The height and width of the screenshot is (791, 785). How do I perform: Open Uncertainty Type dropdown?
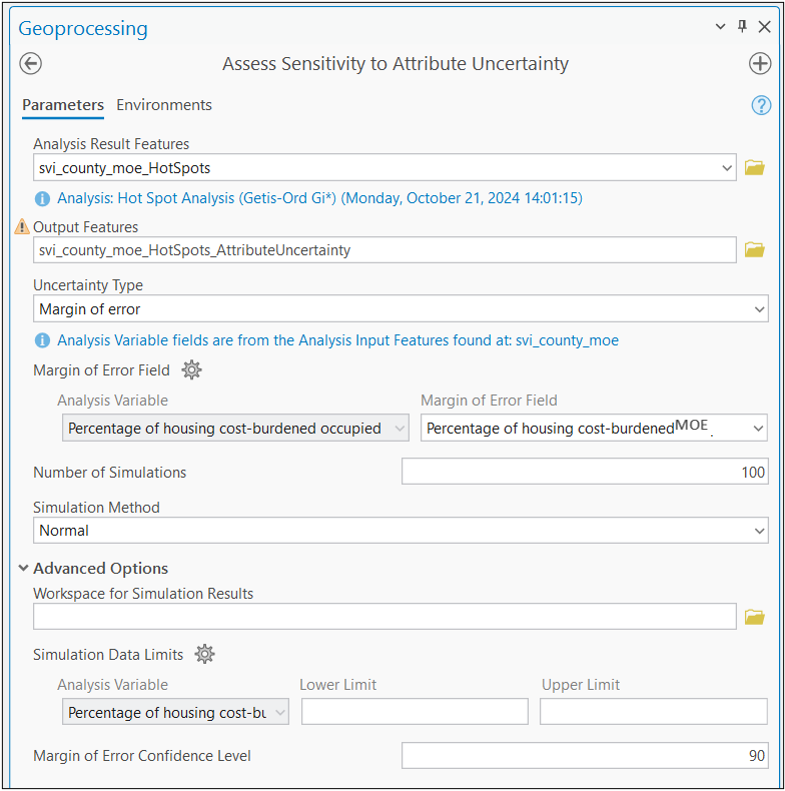point(759,309)
